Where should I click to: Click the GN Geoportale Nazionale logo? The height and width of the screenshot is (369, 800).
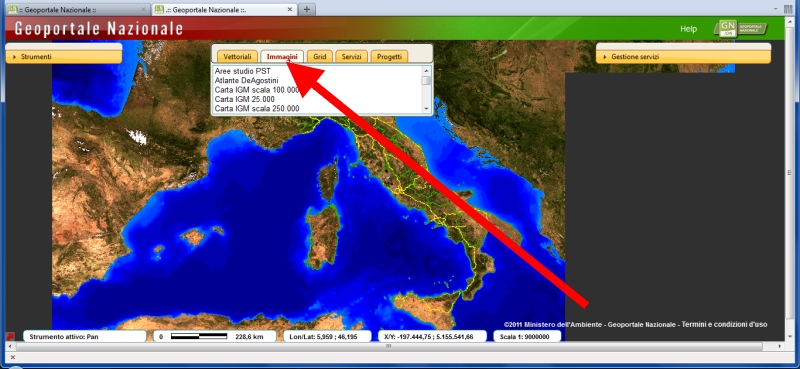pos(741,28)
